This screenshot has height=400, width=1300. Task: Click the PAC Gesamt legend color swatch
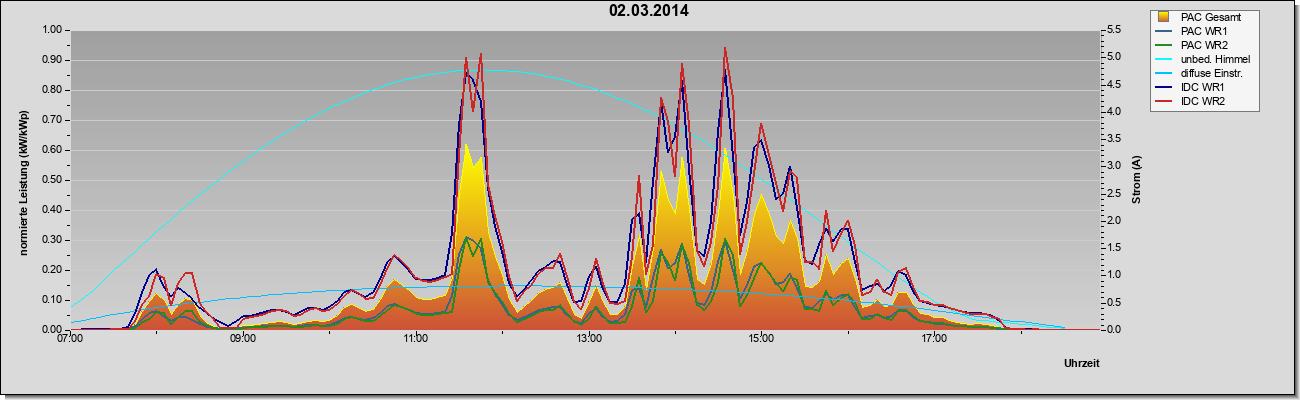1165,17
